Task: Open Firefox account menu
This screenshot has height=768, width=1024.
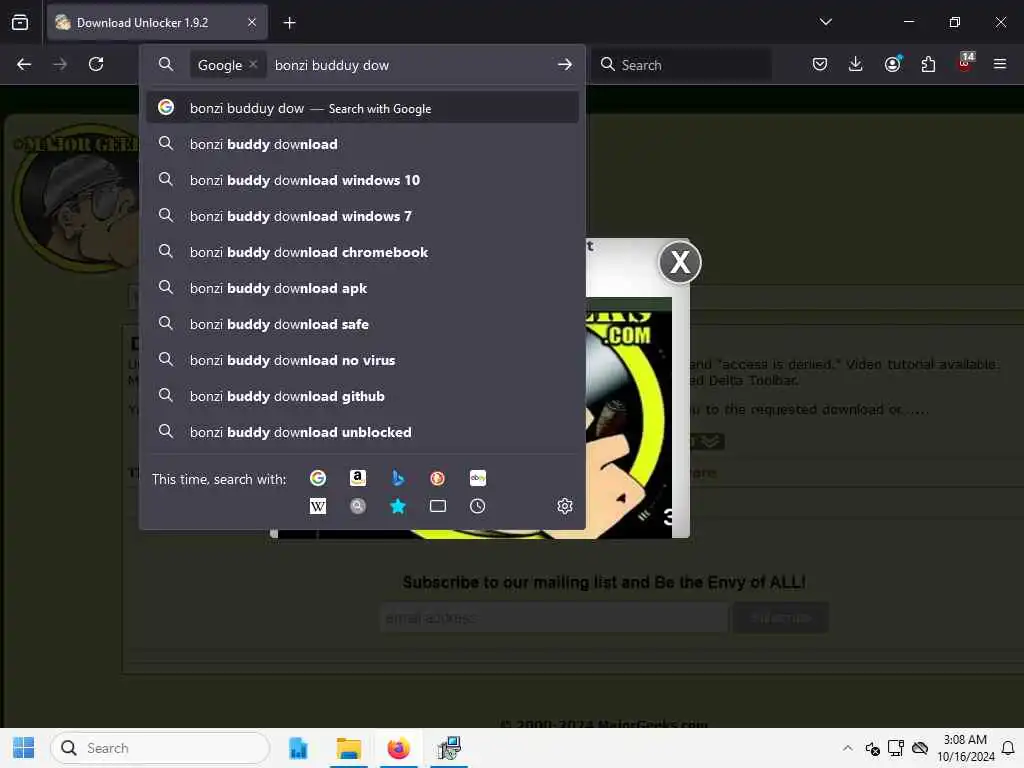Action: 892,64
